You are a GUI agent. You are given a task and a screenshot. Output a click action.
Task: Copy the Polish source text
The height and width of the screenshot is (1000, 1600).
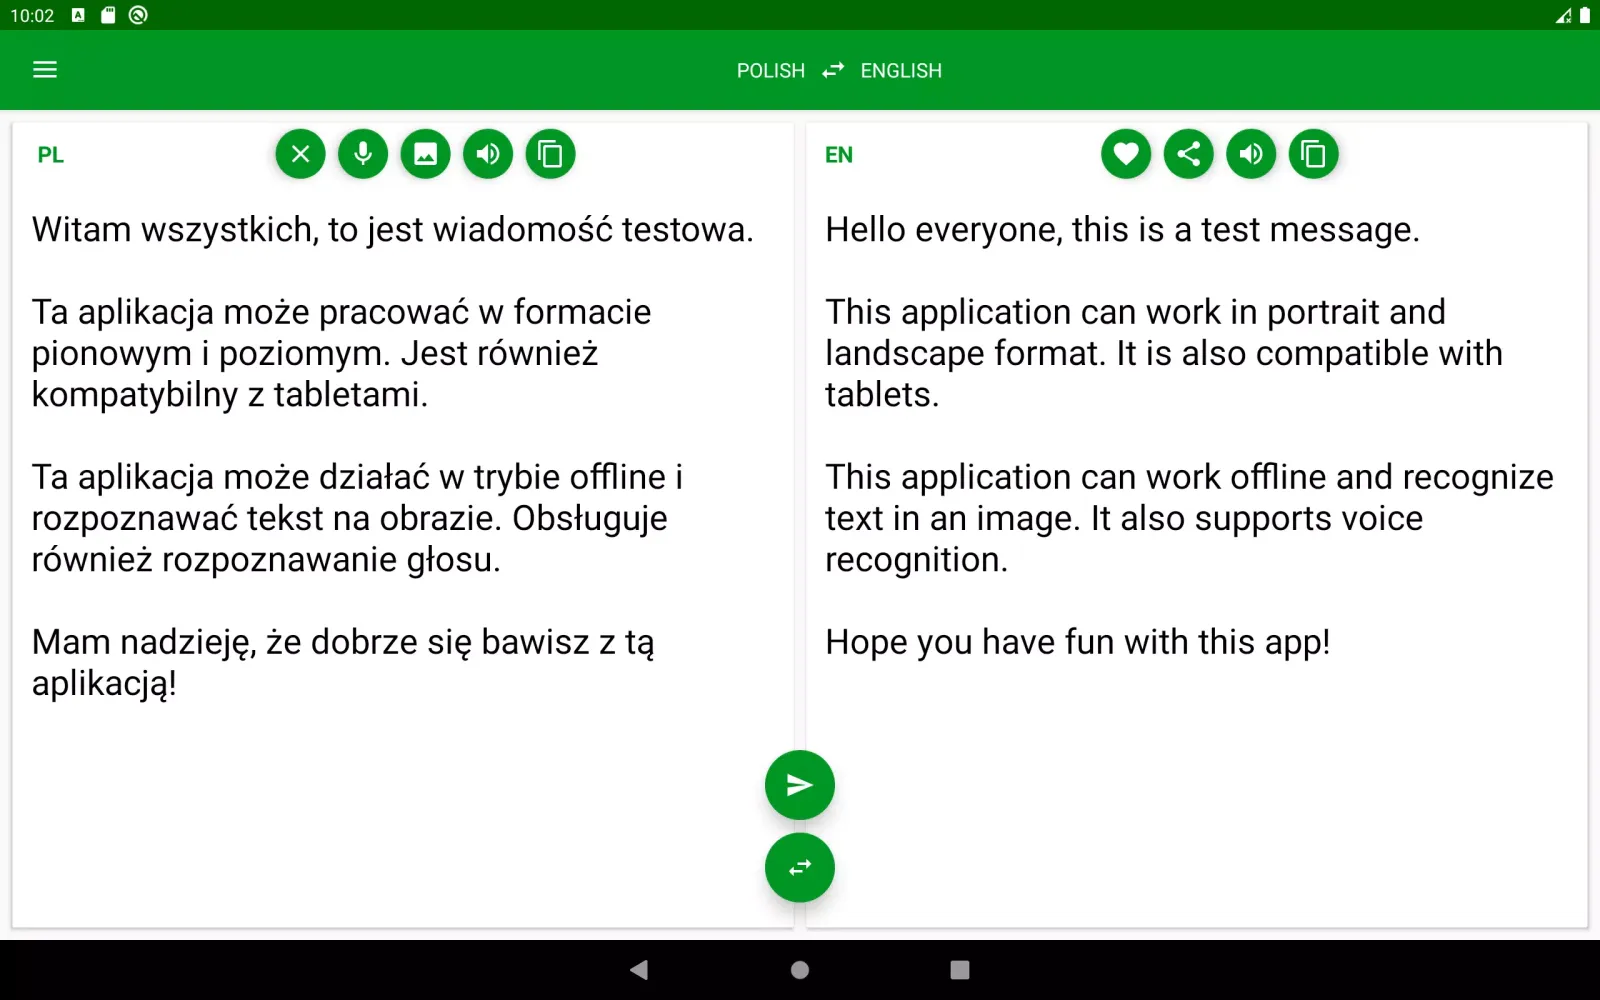pos(550,153)
